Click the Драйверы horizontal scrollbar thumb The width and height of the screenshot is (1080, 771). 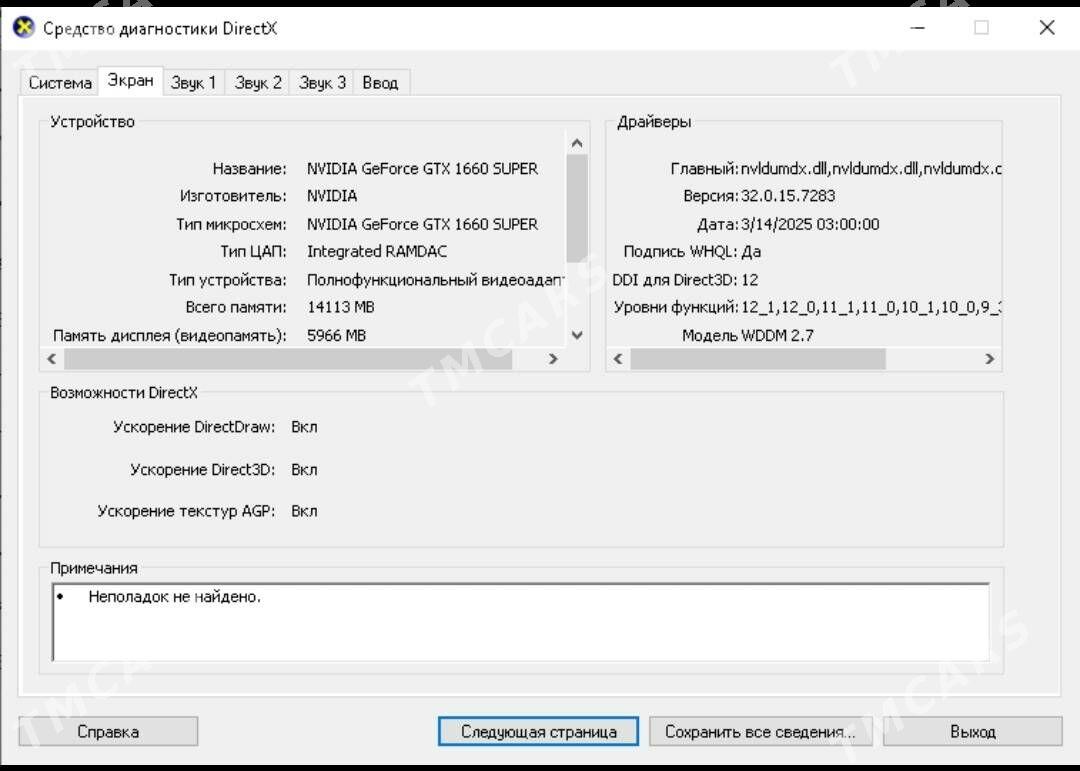tap(758, 359)
